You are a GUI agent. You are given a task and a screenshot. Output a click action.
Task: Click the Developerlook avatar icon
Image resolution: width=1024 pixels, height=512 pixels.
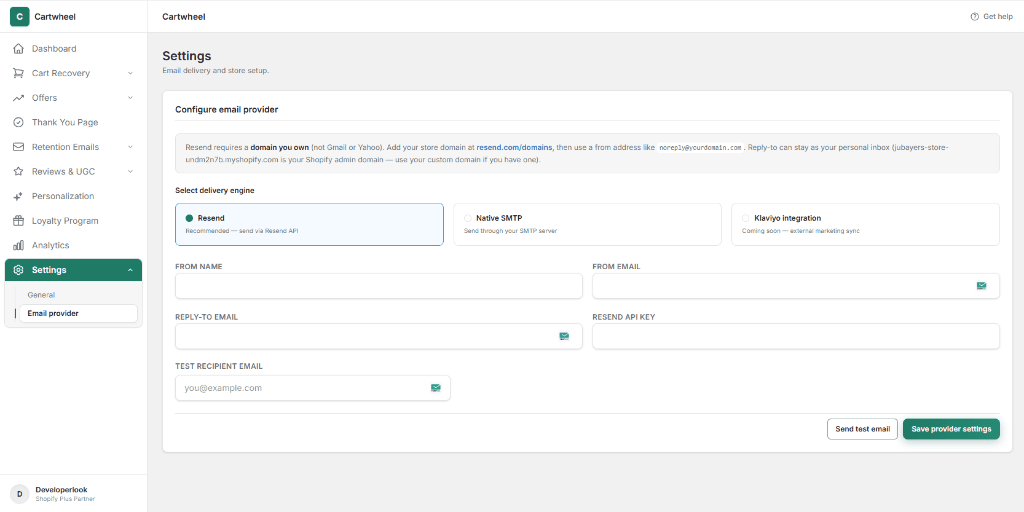20,494
